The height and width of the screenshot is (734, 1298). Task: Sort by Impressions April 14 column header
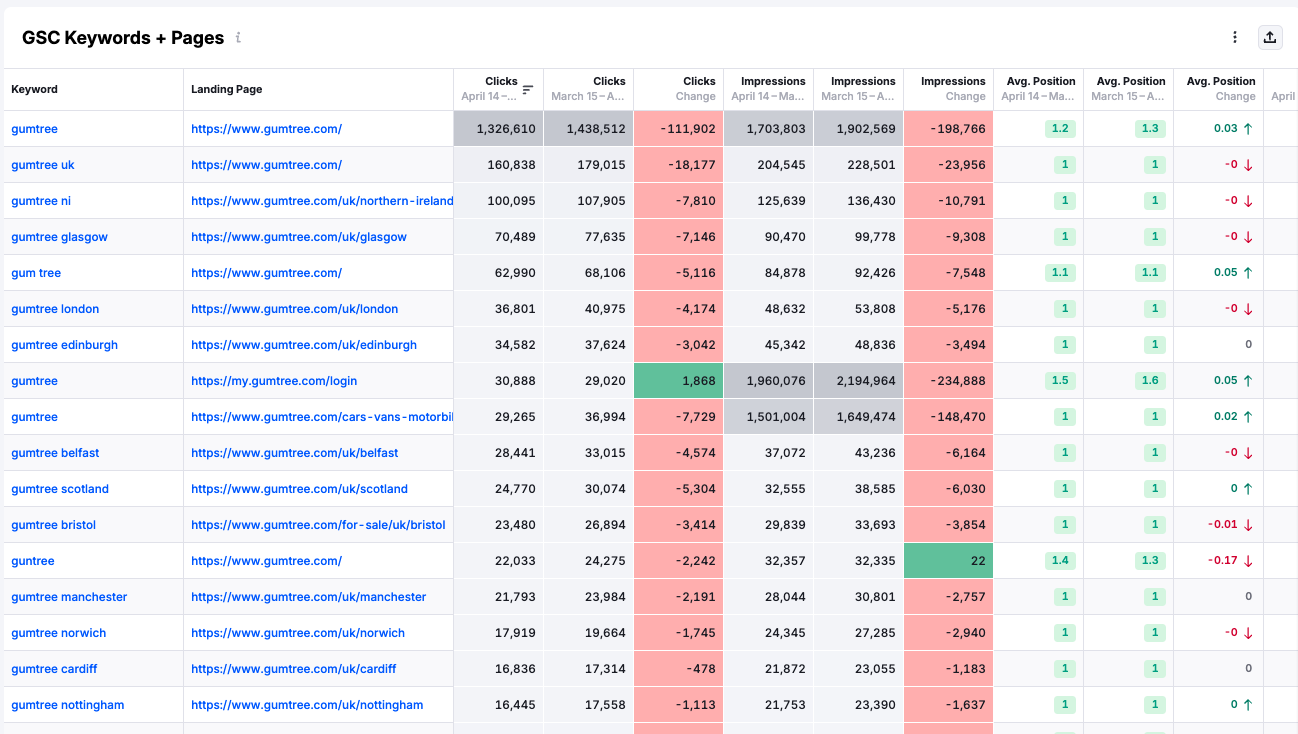coord(769,89)
